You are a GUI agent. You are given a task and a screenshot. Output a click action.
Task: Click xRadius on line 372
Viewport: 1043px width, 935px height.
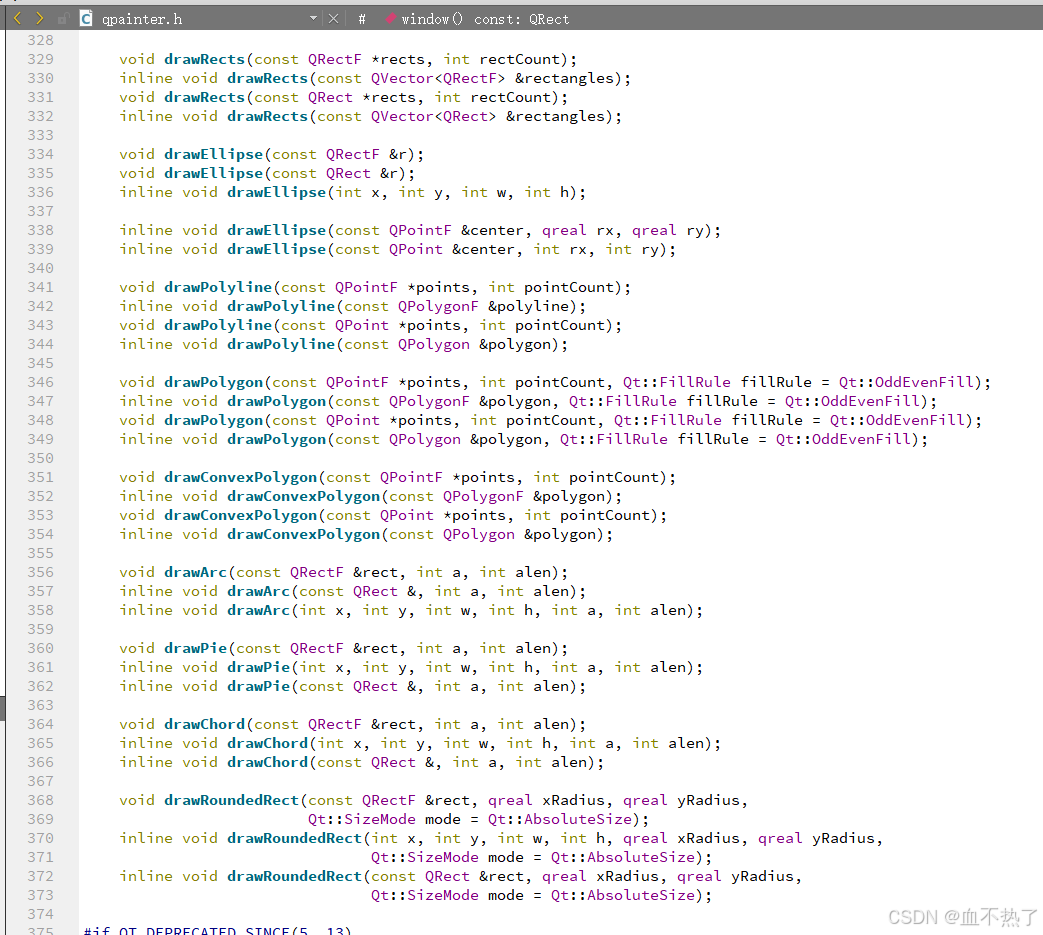[627, 876]
